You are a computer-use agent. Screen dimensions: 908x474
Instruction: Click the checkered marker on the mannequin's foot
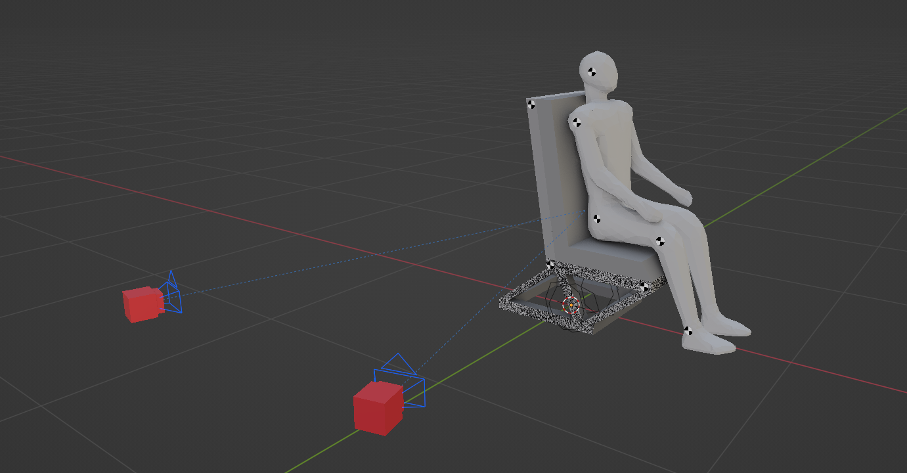click(688, 331)
